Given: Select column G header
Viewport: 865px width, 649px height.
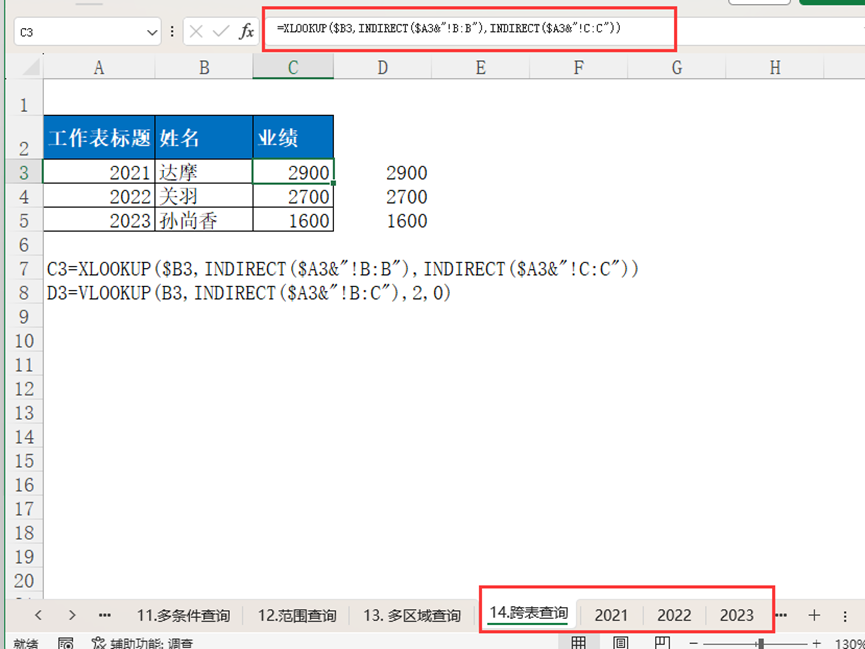Looking at the screenshot, I should point(676,67).
